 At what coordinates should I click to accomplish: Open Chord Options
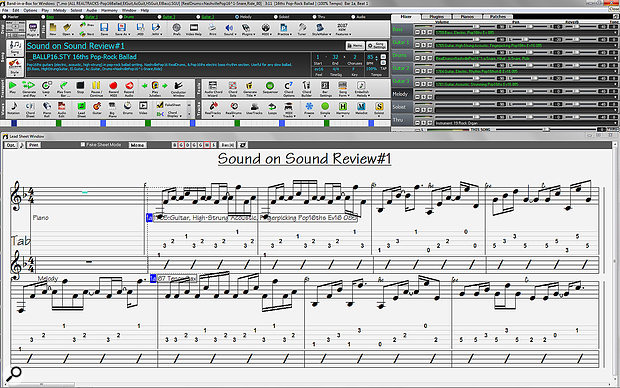tap(289, 88)
